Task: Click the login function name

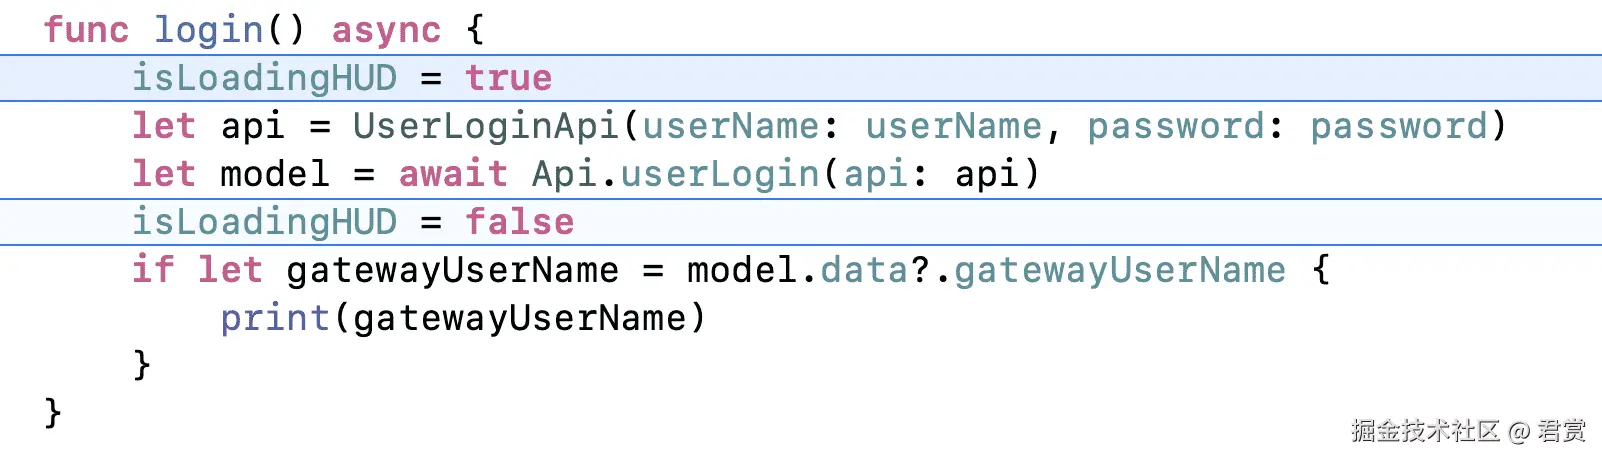Action: pyautogui.click(x=208, y=30)
